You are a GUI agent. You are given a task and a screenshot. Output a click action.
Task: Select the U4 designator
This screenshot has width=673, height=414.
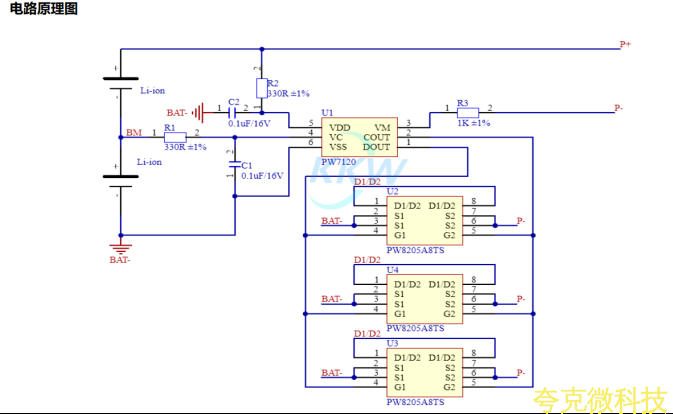[x=392, y=270]
